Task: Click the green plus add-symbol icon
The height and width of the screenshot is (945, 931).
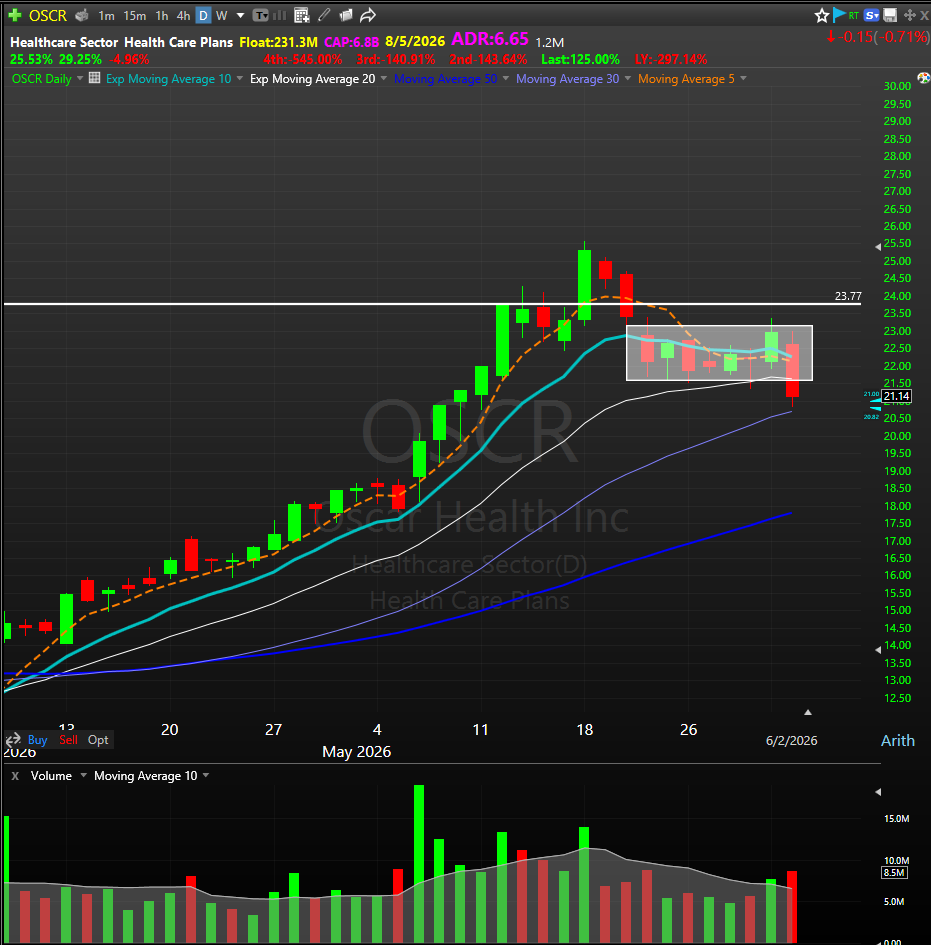Action: [x=15, y=15]
